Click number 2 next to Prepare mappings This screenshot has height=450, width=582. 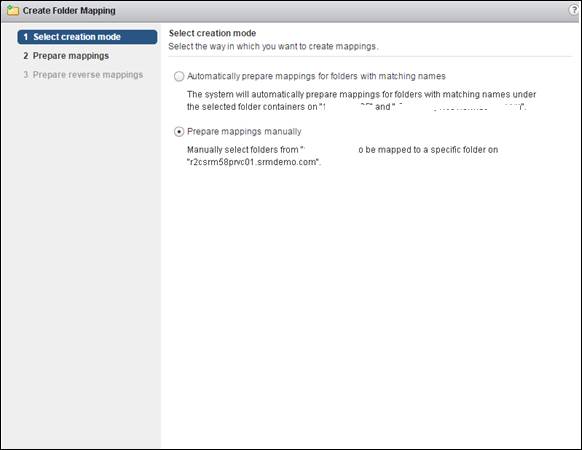pyautogui.click(x=26, y=56)
